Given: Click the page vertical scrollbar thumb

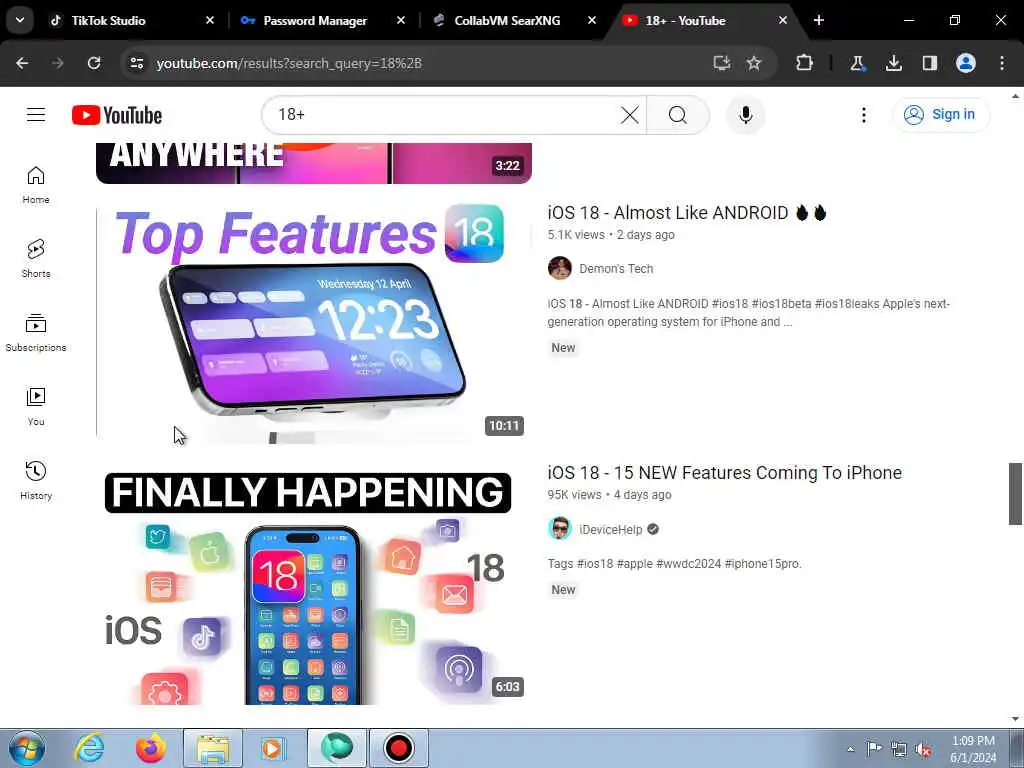Looking at the screenshot, I should [1015, 494].
